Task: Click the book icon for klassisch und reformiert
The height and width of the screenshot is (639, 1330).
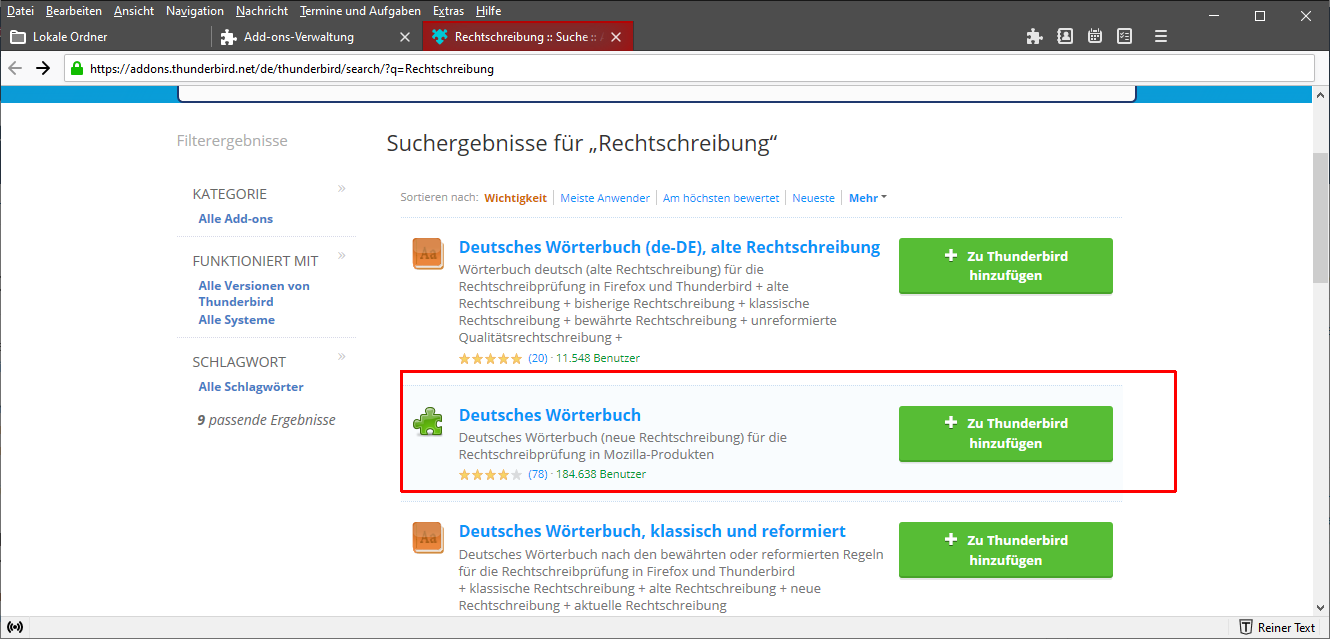Action: [x=428, y=538]
